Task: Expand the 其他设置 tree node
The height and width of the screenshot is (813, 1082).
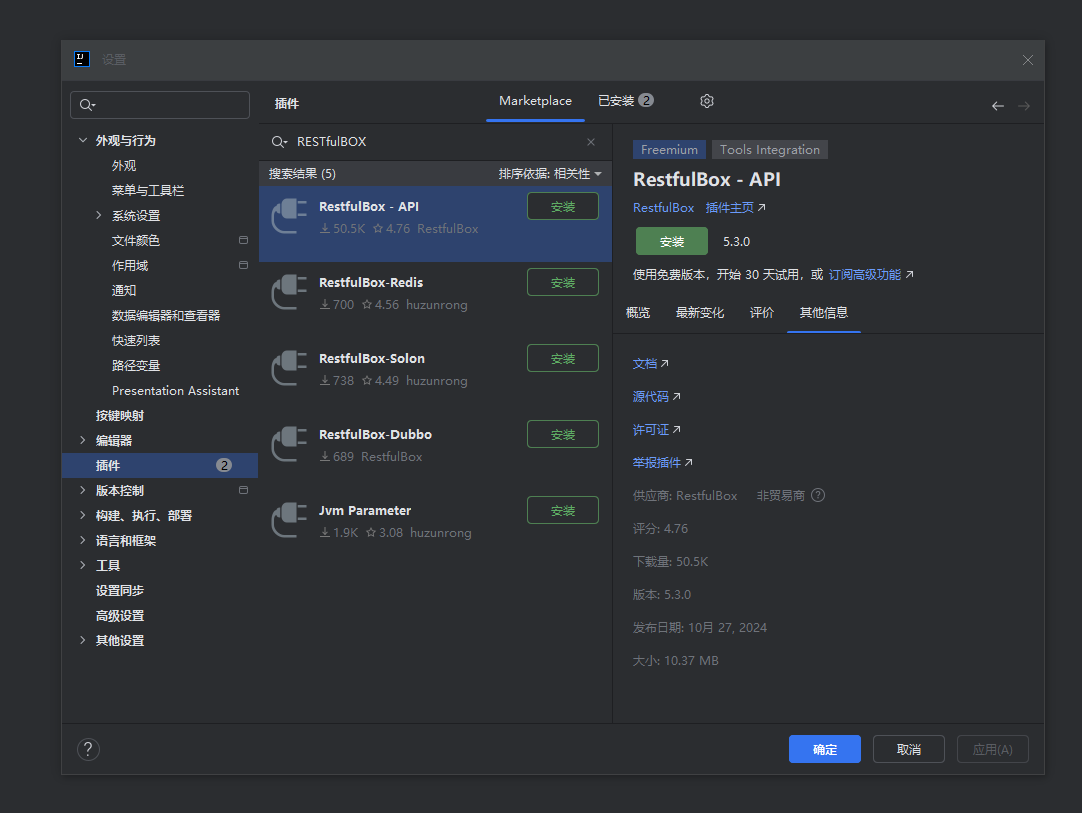Action: 83,640
